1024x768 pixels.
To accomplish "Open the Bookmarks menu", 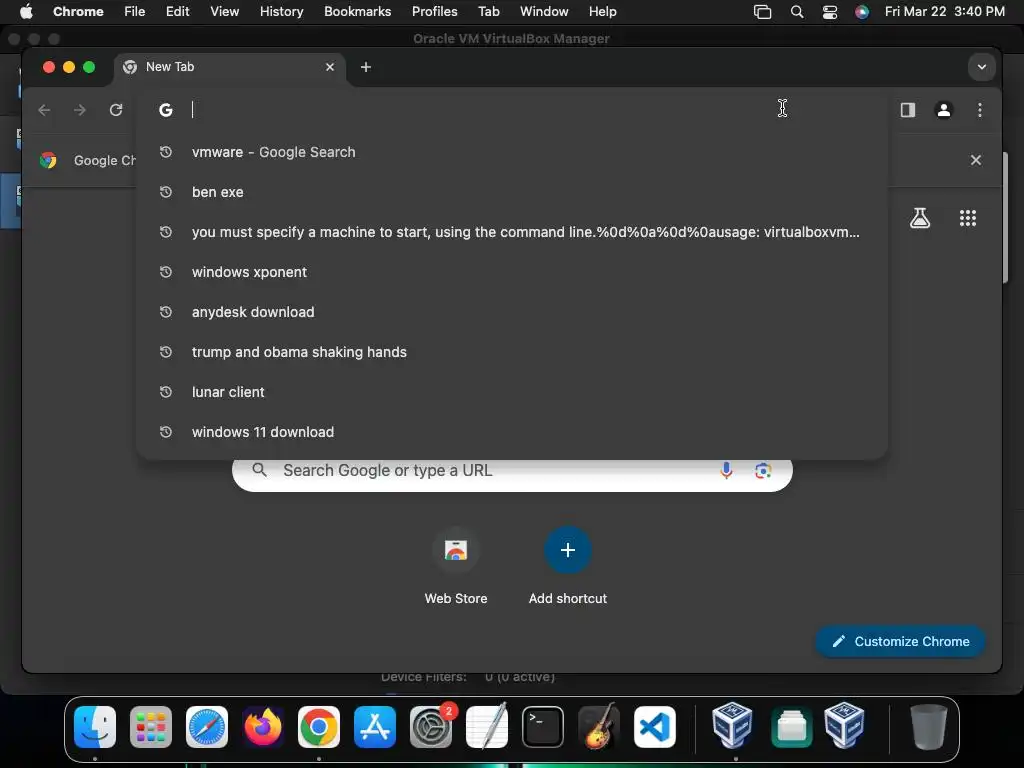I will [357, 12].
